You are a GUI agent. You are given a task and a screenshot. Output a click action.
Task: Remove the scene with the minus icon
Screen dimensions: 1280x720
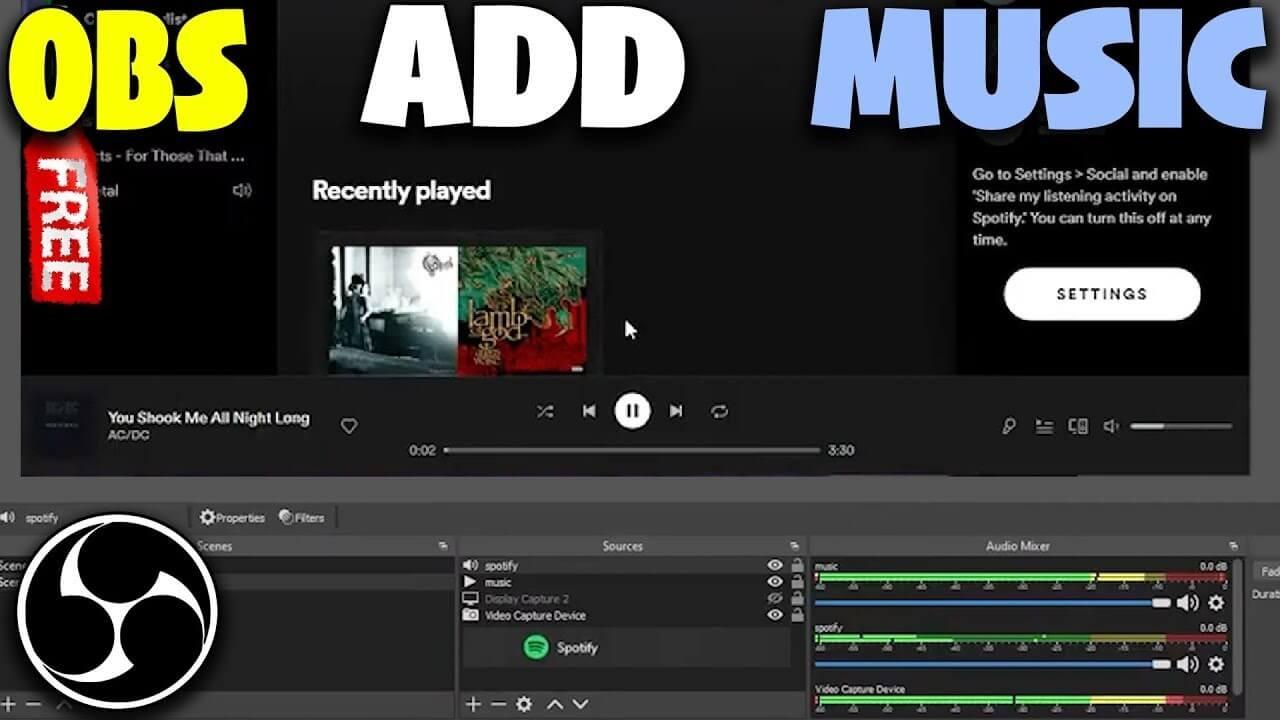point(34,705)
